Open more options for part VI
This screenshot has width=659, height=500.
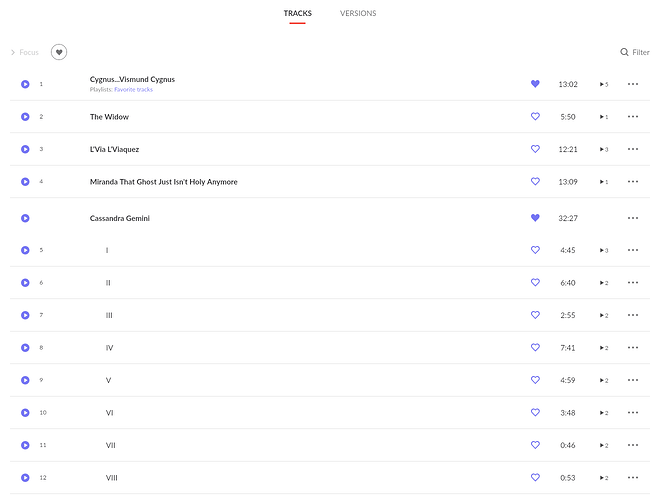point(633,413)
